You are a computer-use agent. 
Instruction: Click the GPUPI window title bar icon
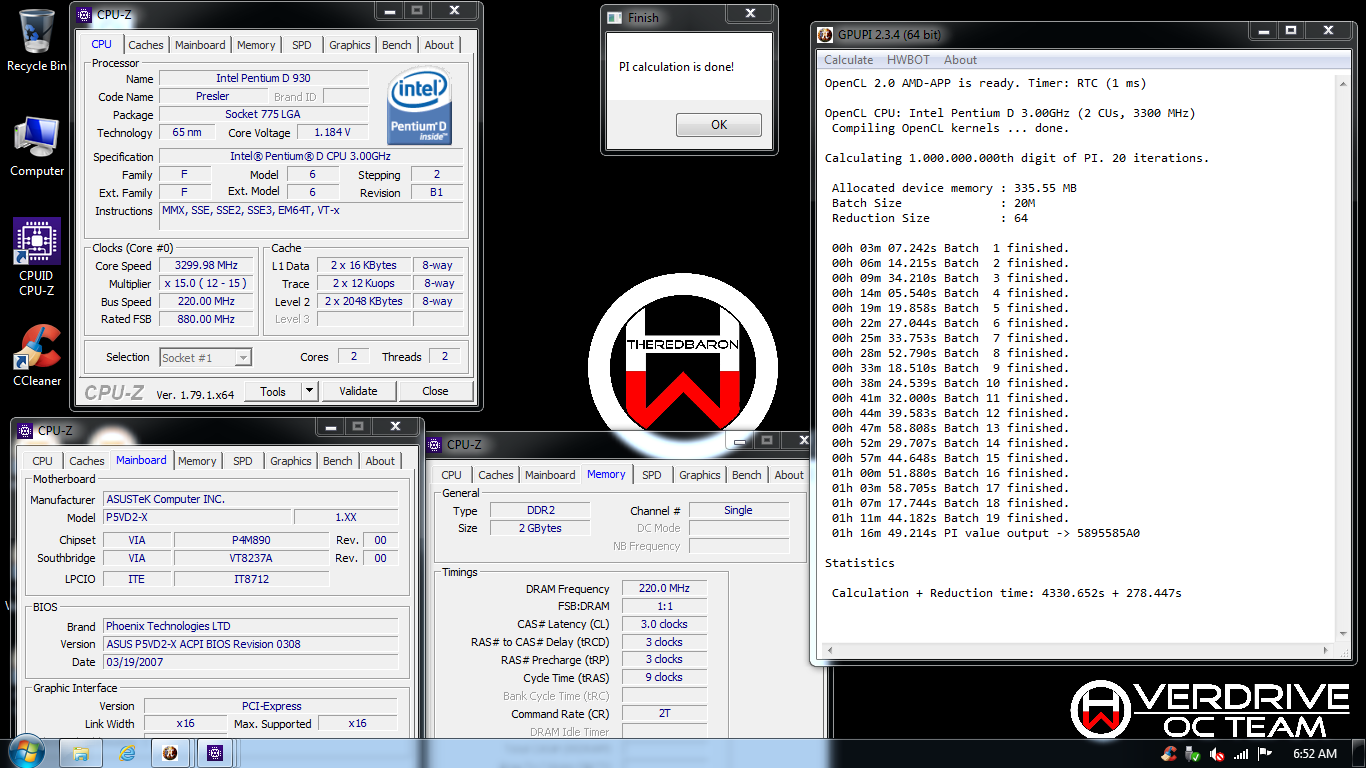tap(825, 35)
